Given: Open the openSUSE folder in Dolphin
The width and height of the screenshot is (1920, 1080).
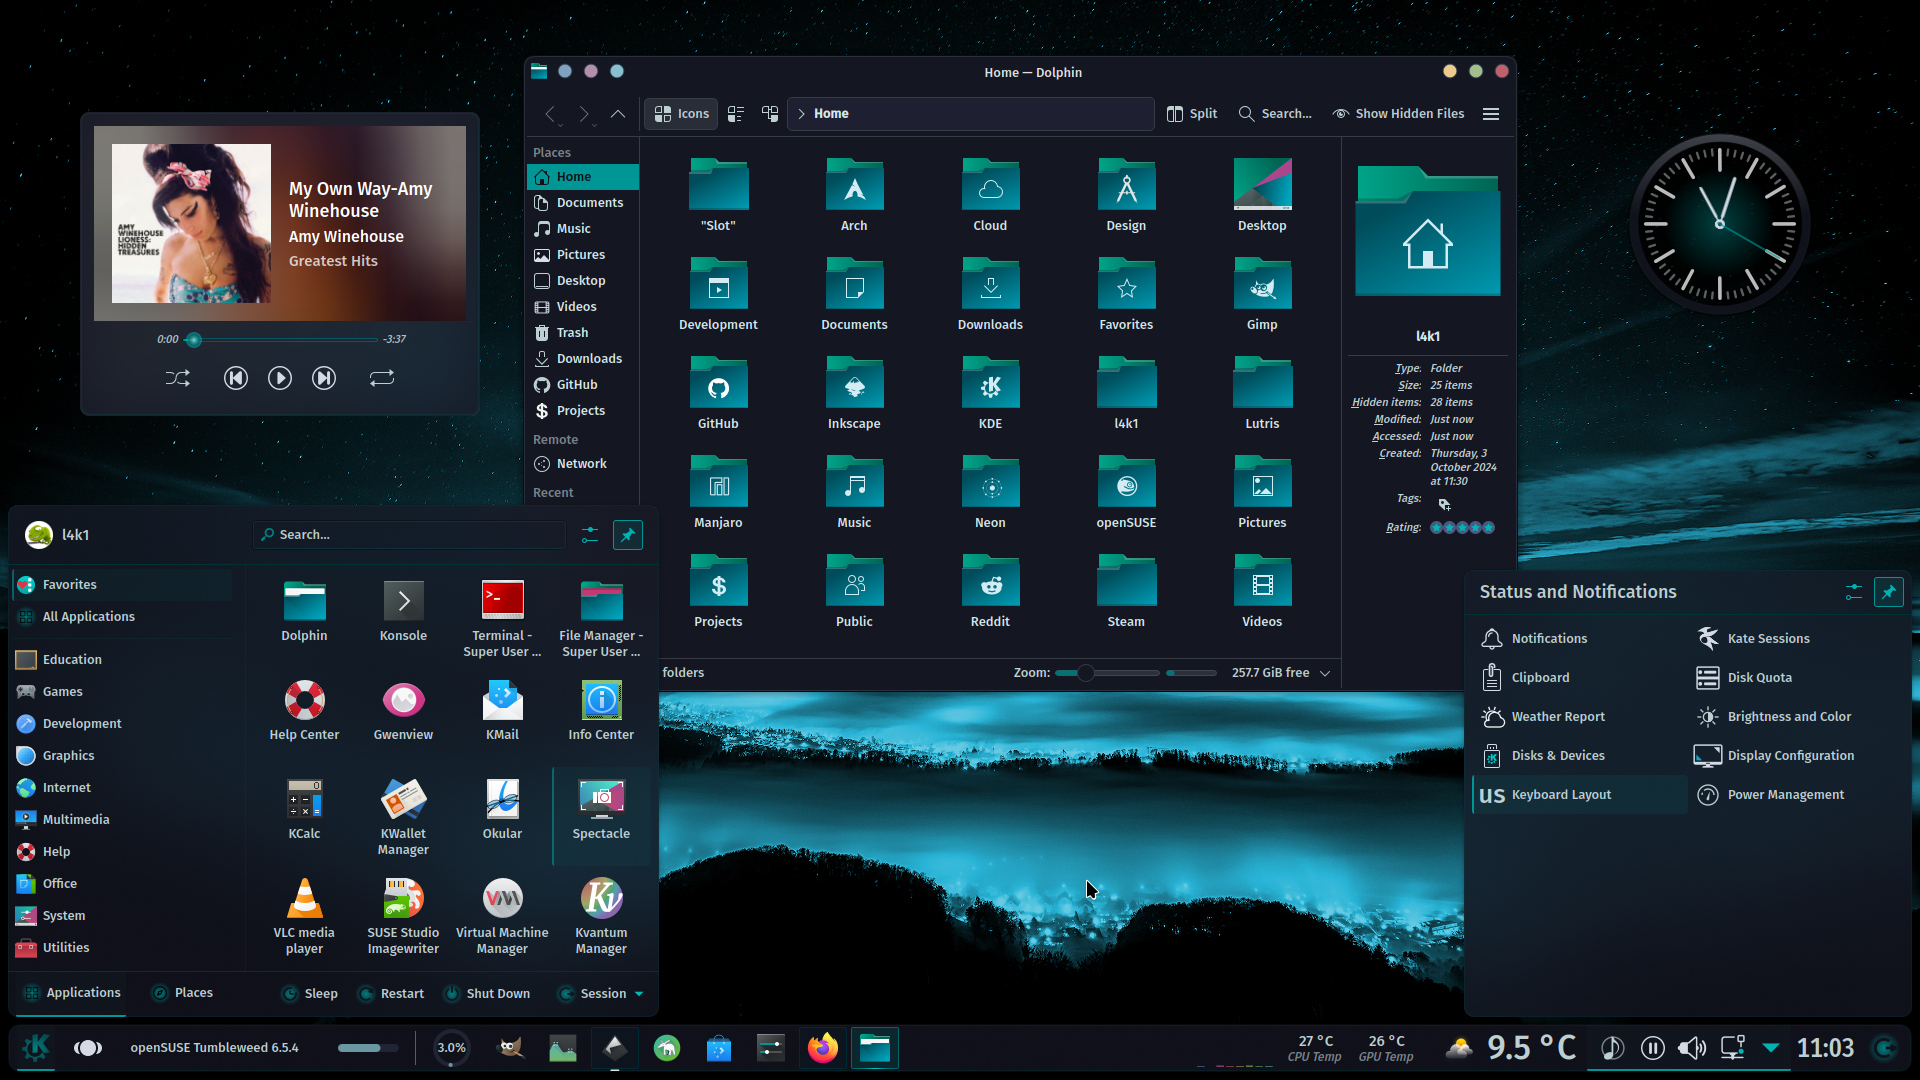Looking at the screenshot, I should (x=1126, y=492).
